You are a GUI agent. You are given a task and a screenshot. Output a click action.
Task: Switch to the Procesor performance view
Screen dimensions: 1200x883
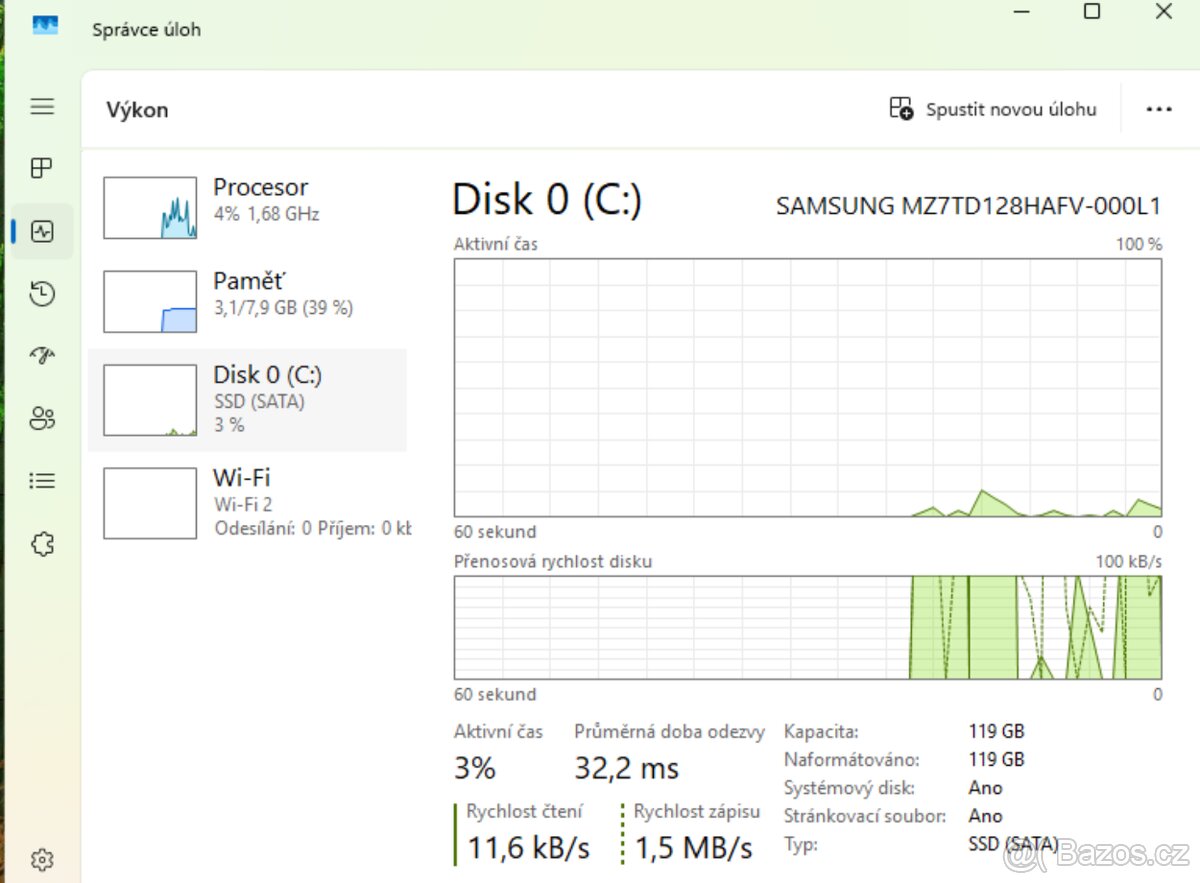click(x=250, y=200)
